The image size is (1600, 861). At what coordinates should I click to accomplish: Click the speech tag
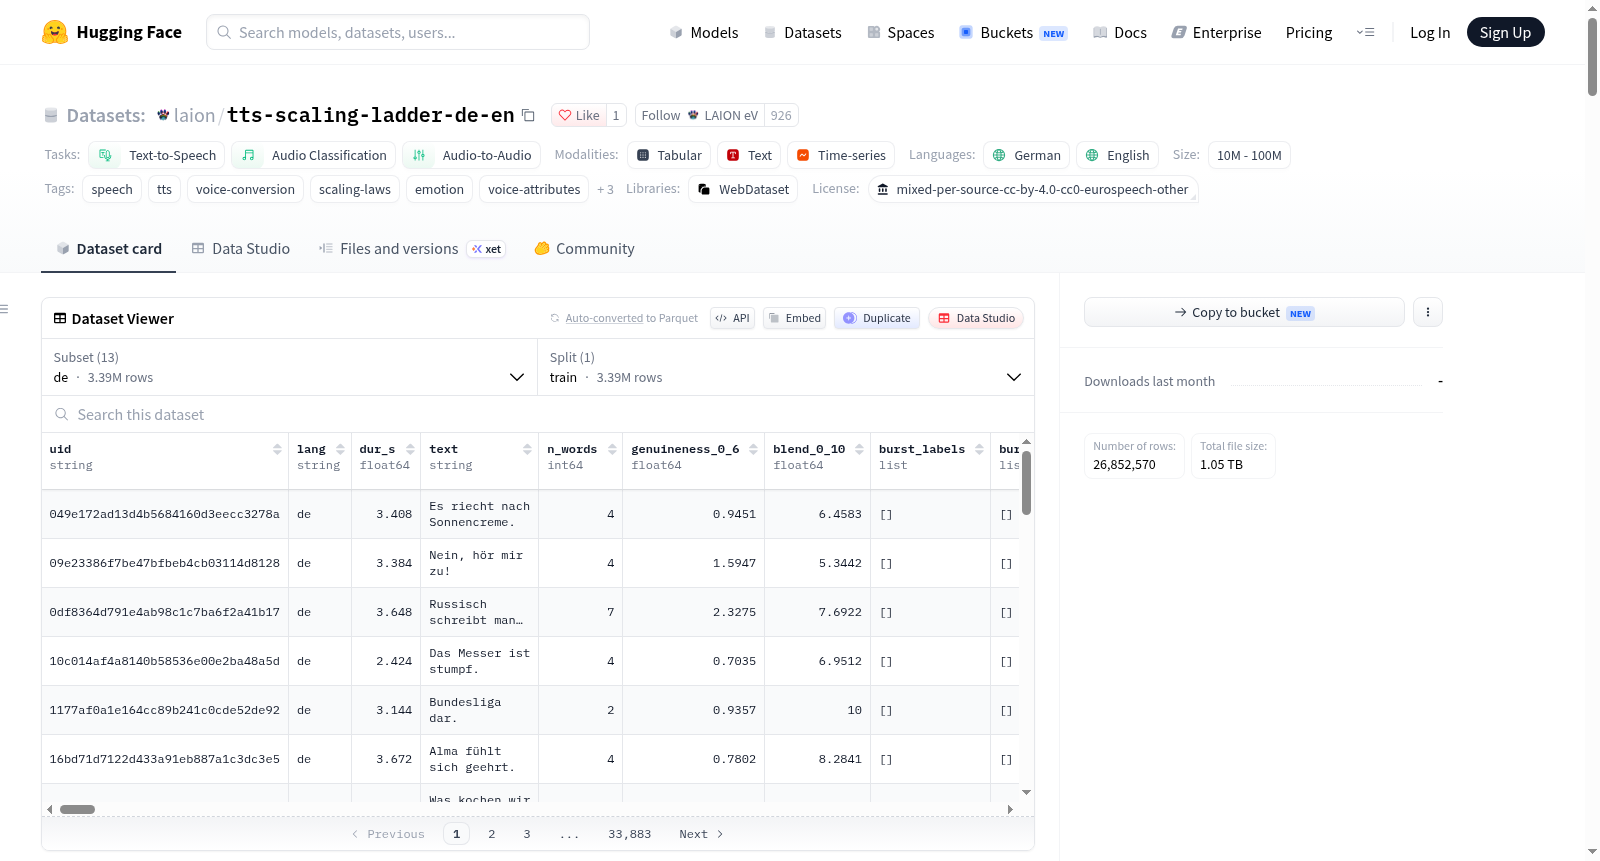tap(112, 189)
